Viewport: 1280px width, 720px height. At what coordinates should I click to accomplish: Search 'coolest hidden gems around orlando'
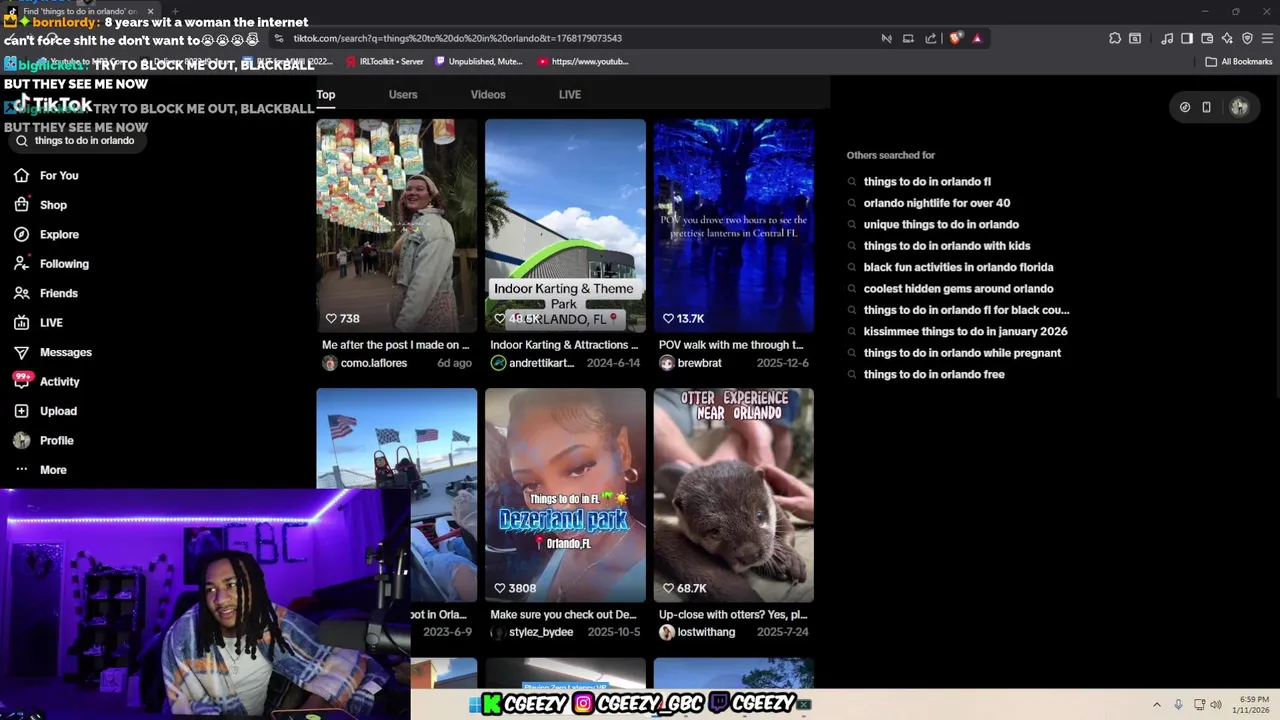[x=958, y=289]
